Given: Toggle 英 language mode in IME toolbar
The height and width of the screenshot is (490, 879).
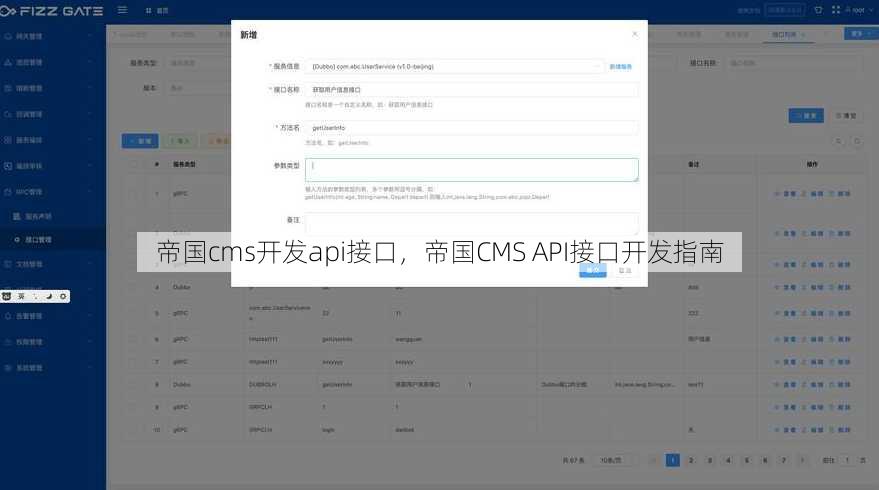Looking at the screenshot, I should coord(21,296).
